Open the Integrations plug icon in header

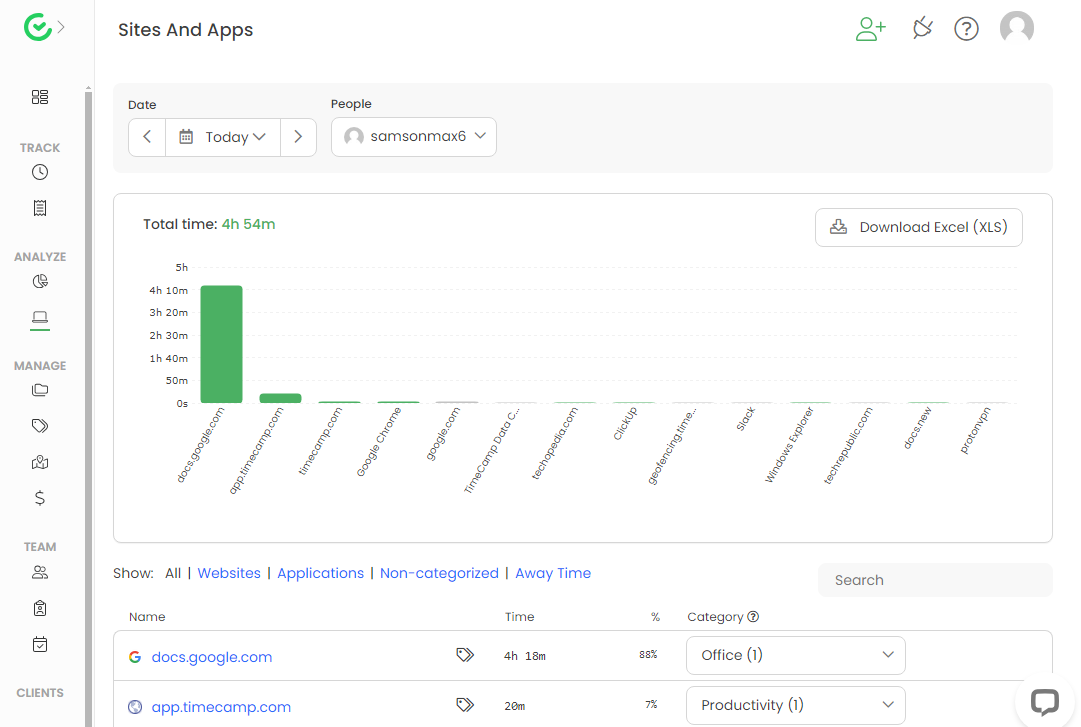922,28
